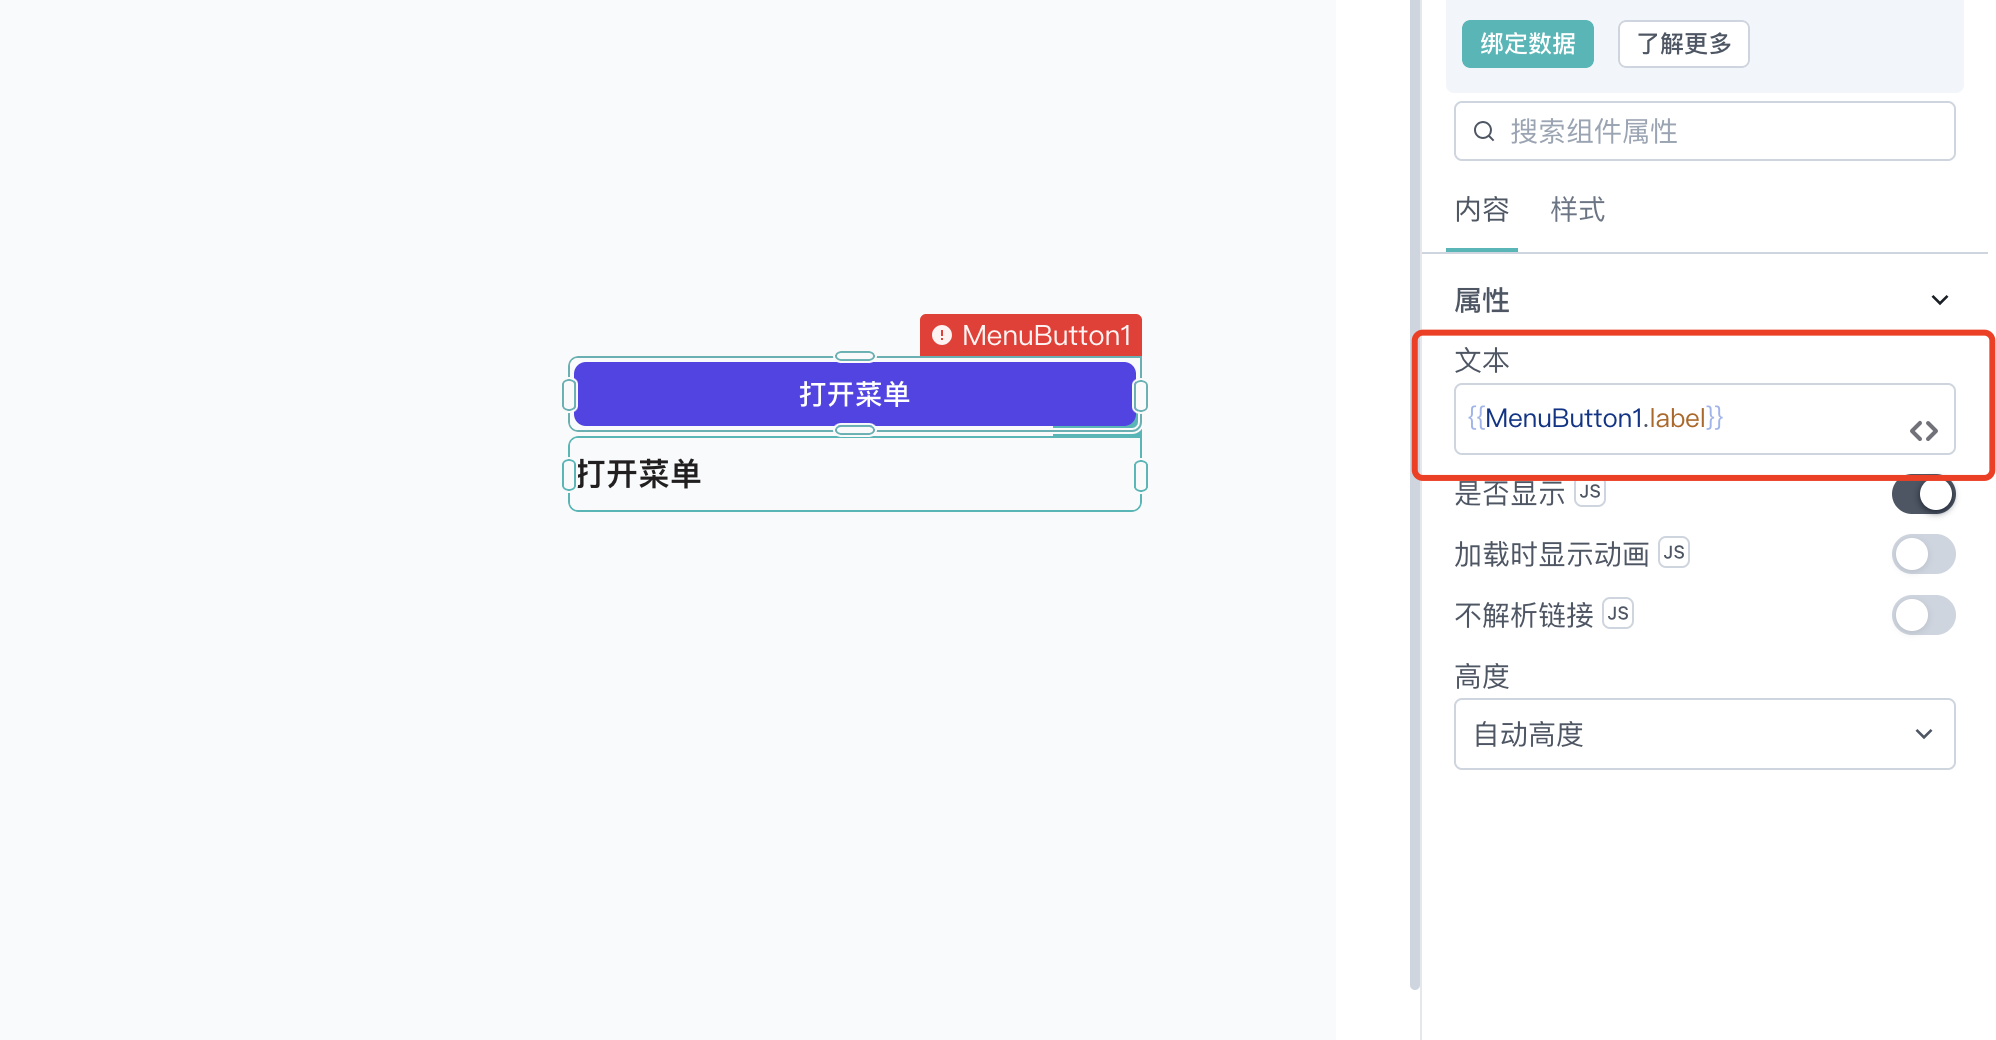Toggle the 是否显示 switch
The image size is (1996, 1040).
(x=1924, y=493)
